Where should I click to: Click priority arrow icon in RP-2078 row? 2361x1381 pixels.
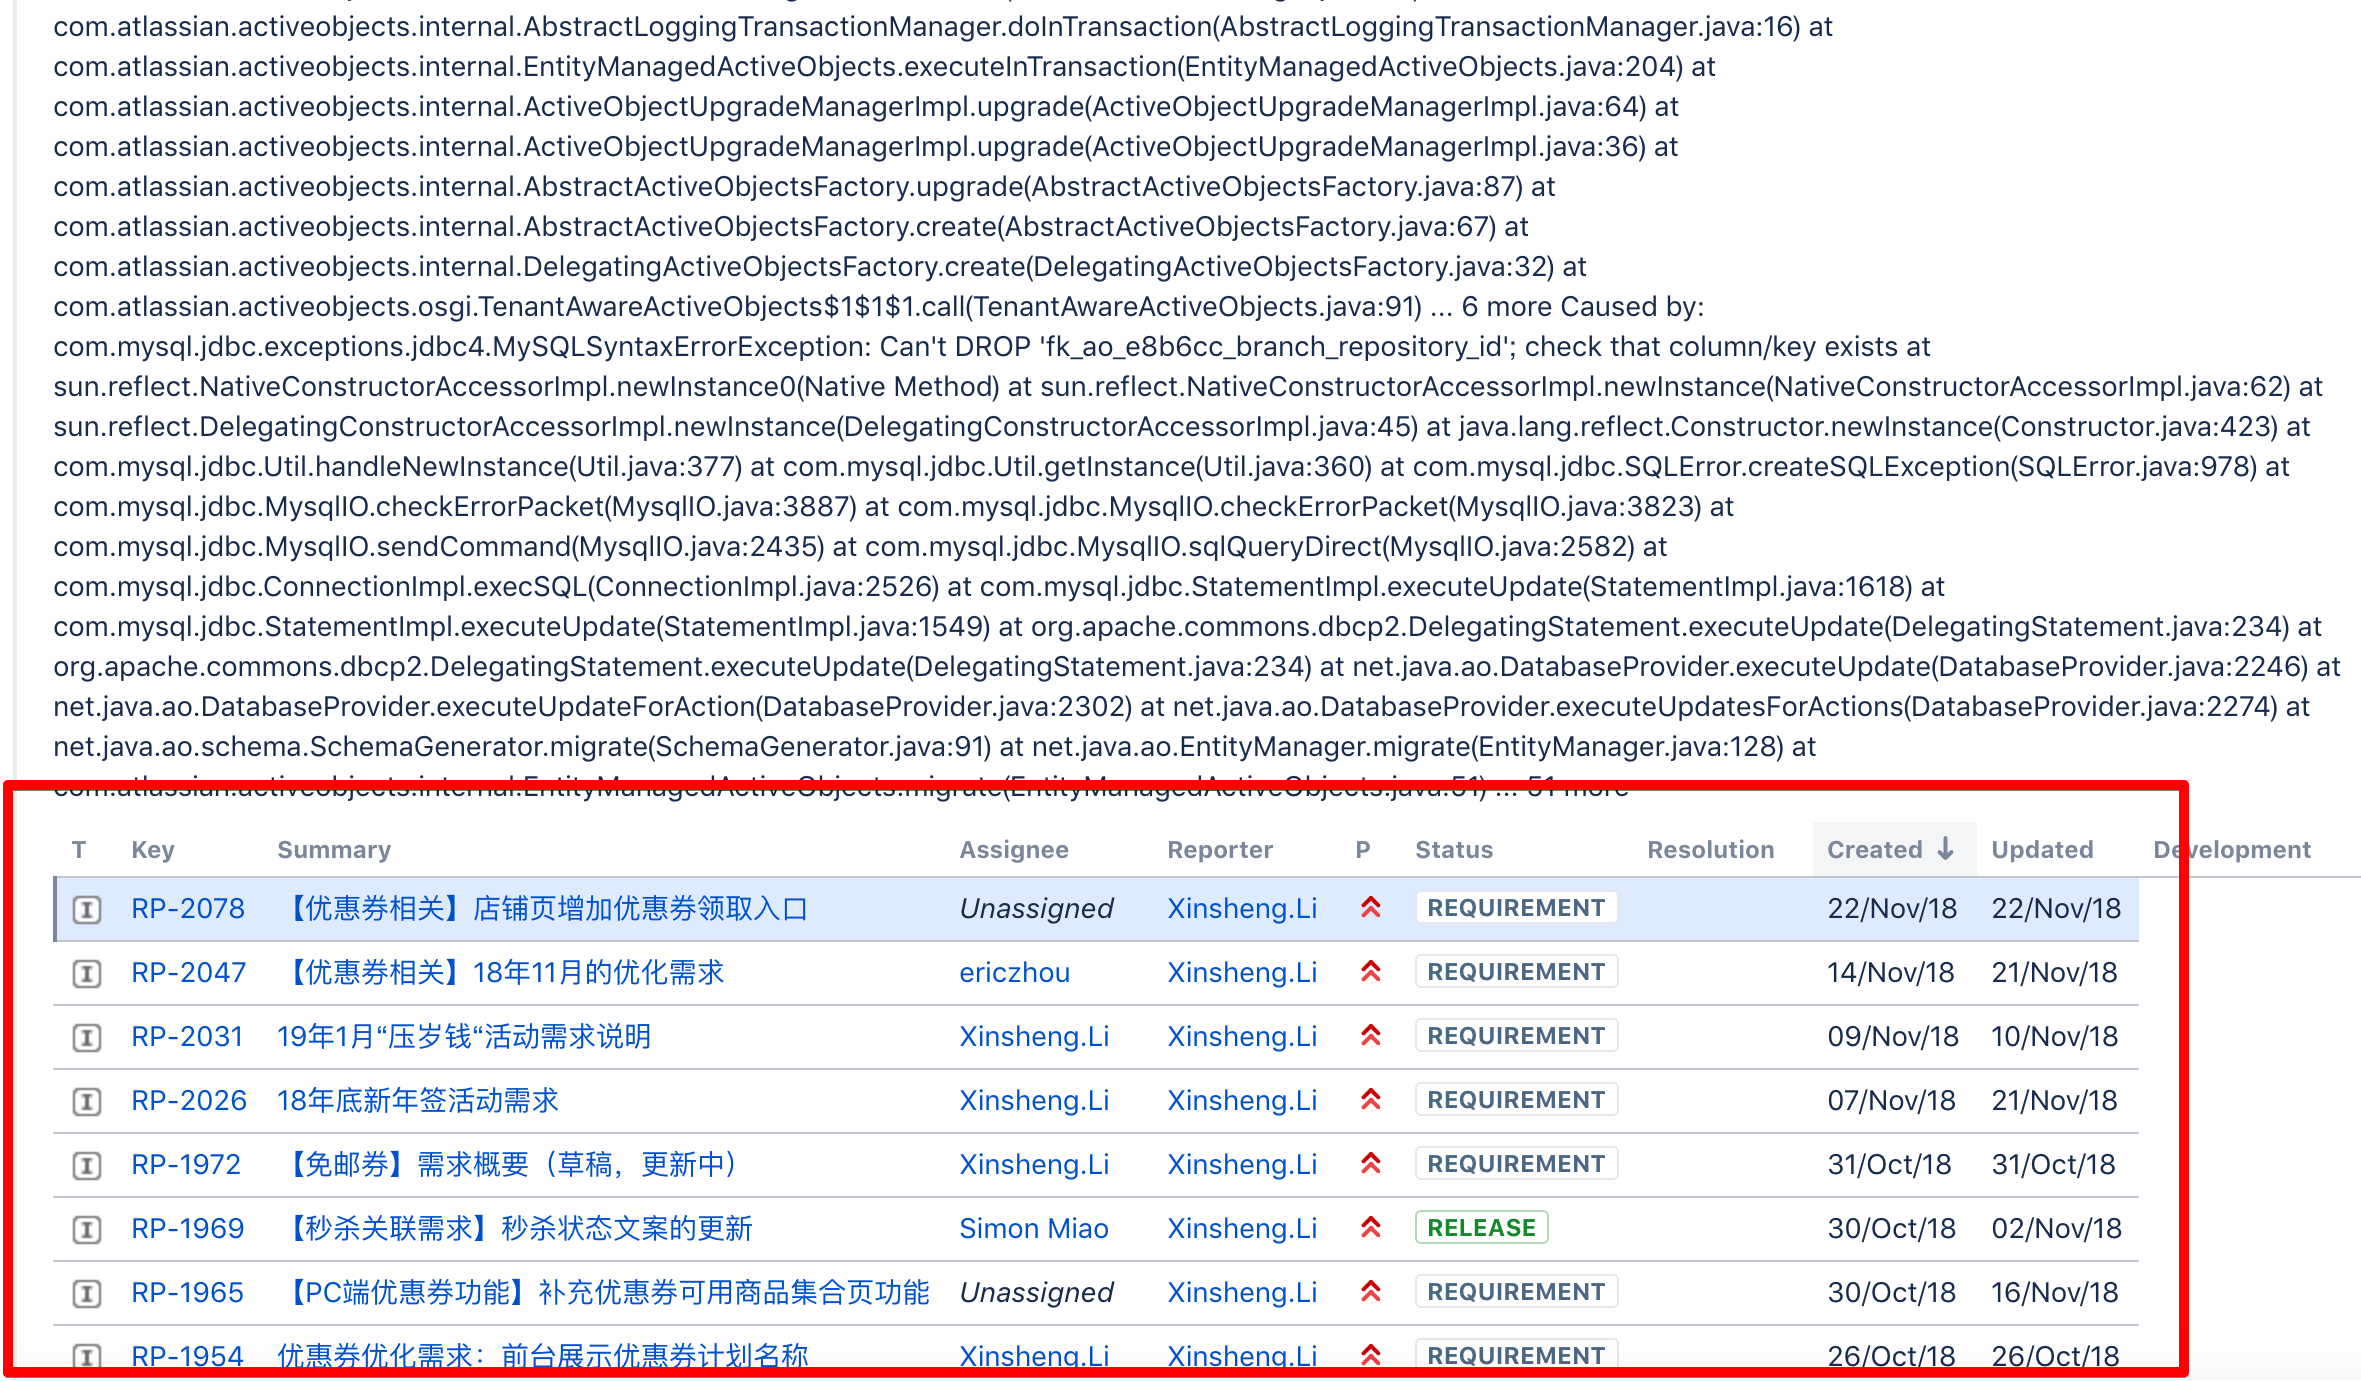tap(1370, 907)
